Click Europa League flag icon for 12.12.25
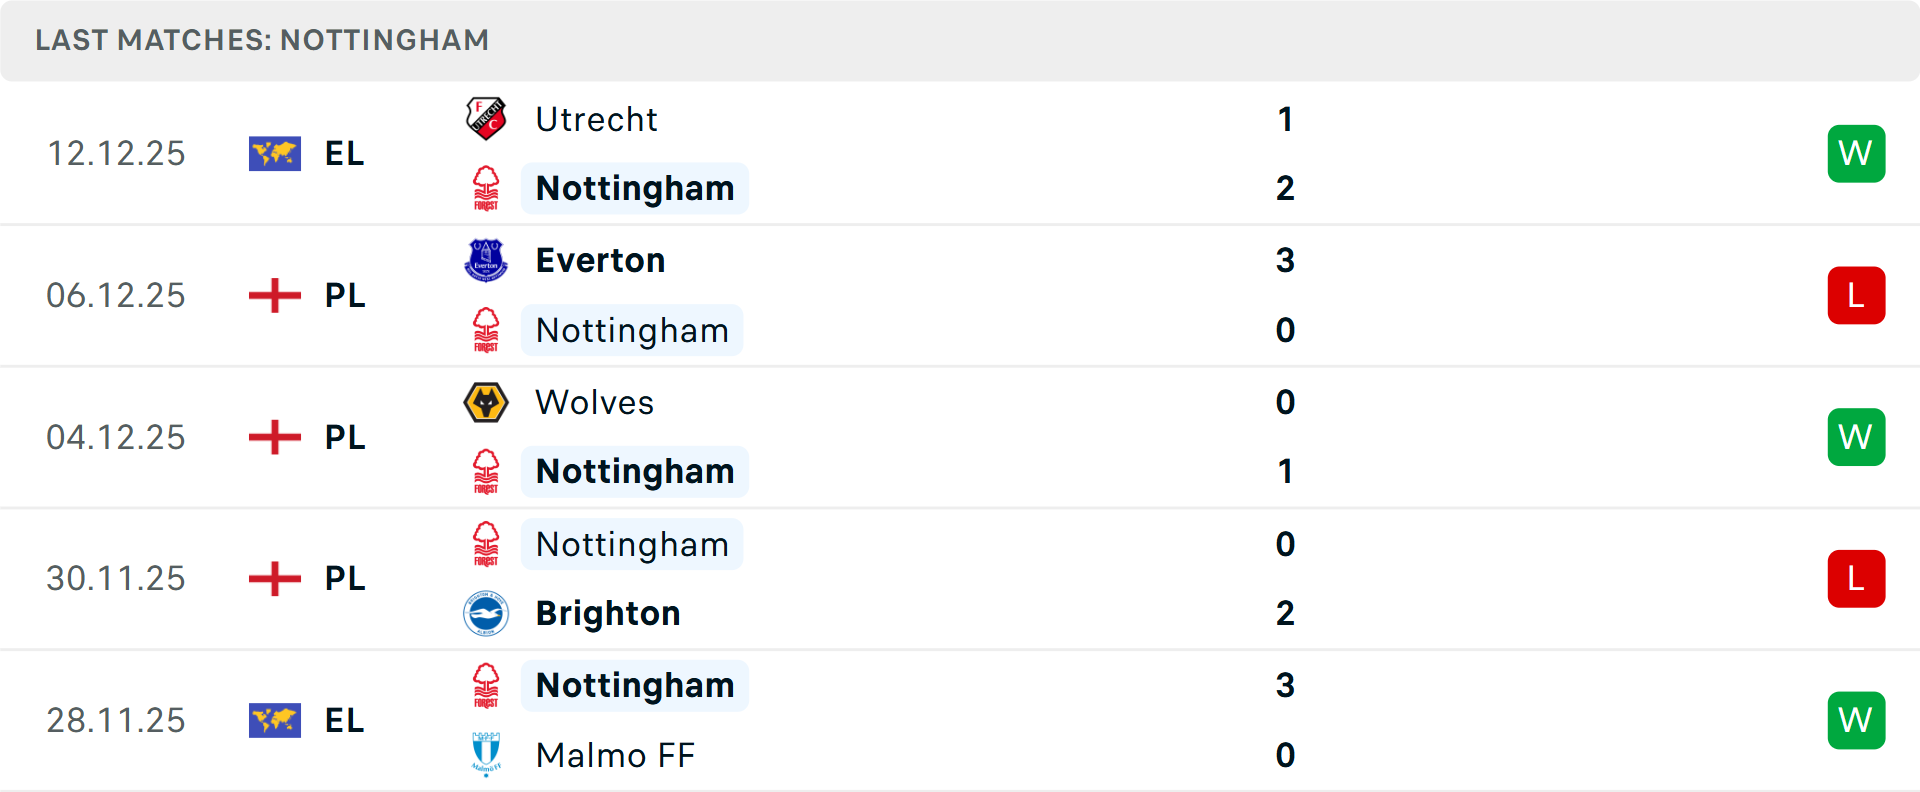Image resolution: width=1920 pixels, height=792 pixels. click(x=275, y=153)
